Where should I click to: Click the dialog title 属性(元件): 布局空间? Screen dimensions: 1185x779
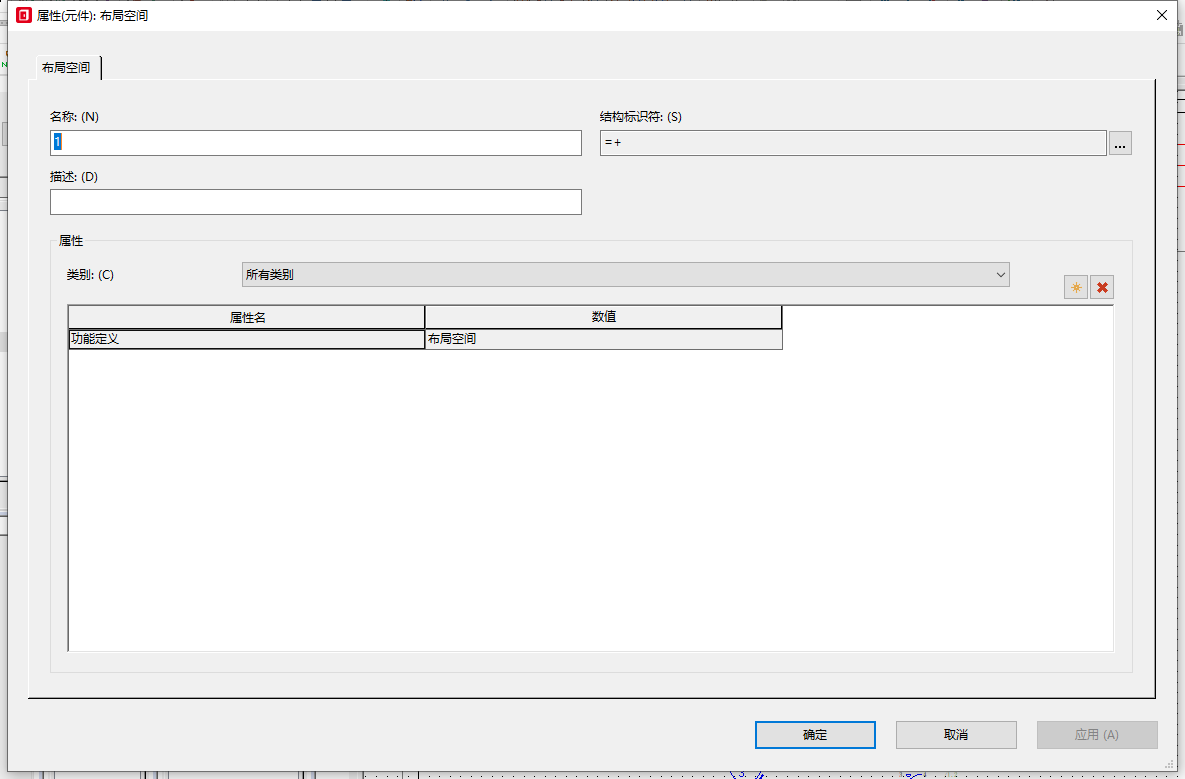[93, 16]
